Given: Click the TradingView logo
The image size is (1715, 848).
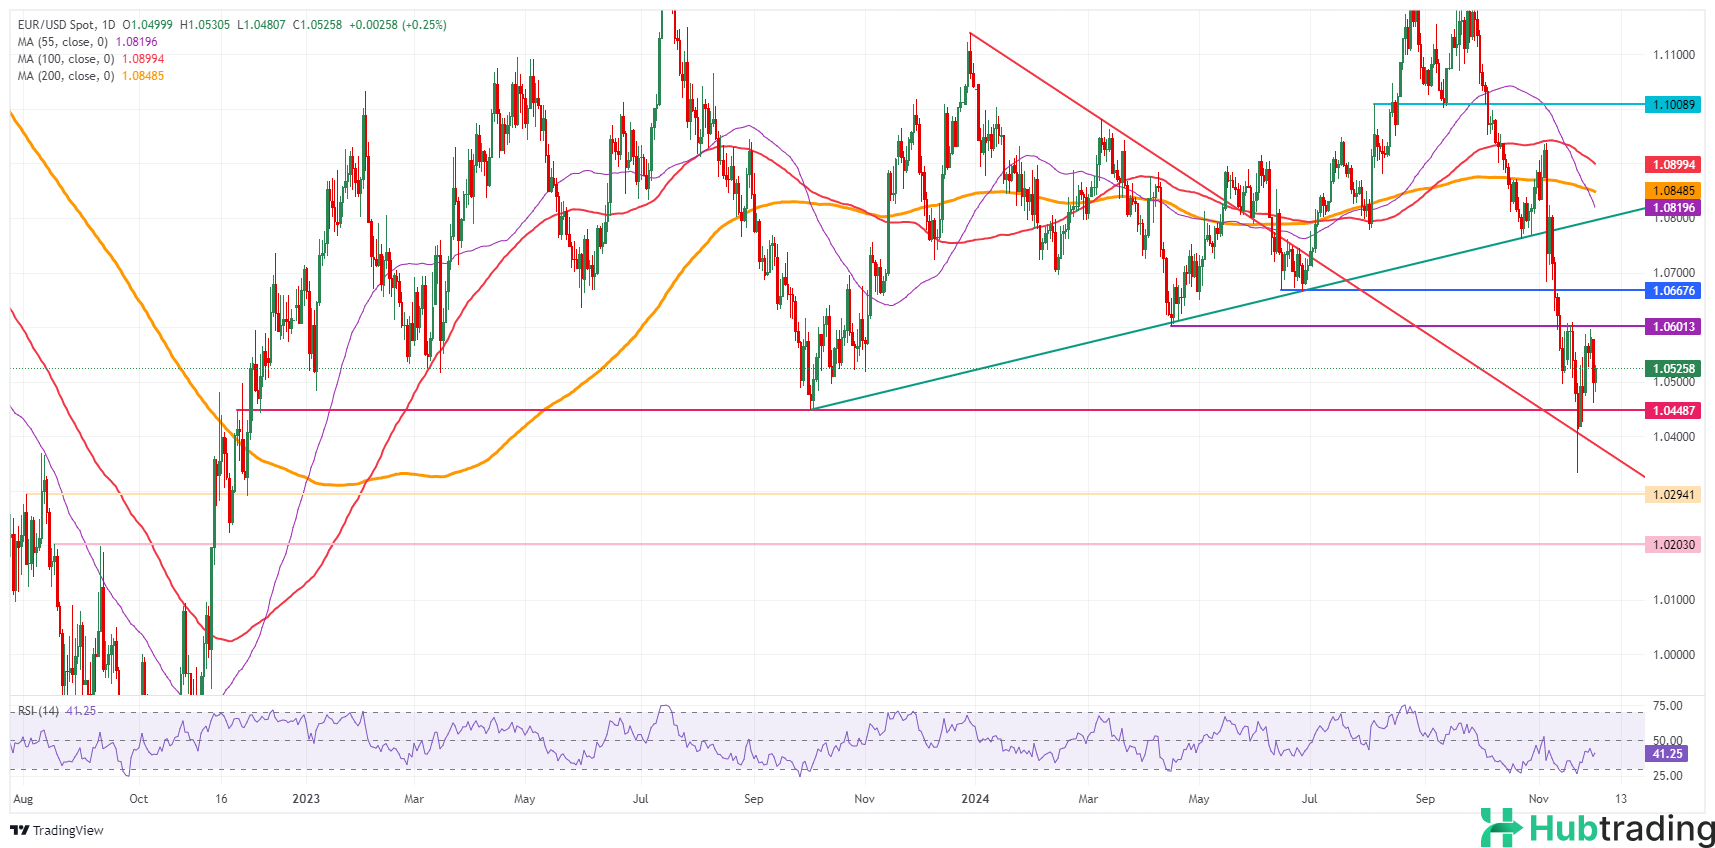Looking at the screenshot, I should (57, 830).
